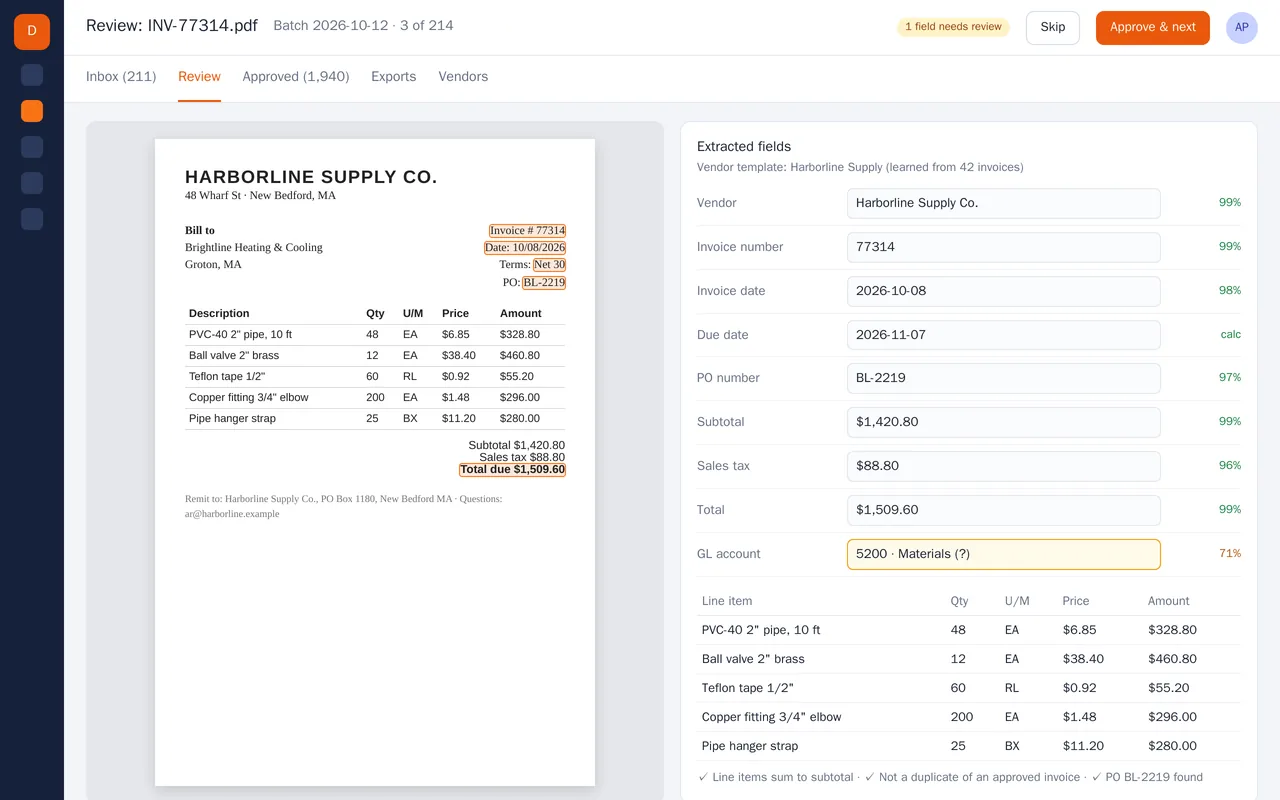Image resolution: width=1280 pixels, height=800 pixels.
Task: Click the 'Line item' column header
Action: (727, 601)
